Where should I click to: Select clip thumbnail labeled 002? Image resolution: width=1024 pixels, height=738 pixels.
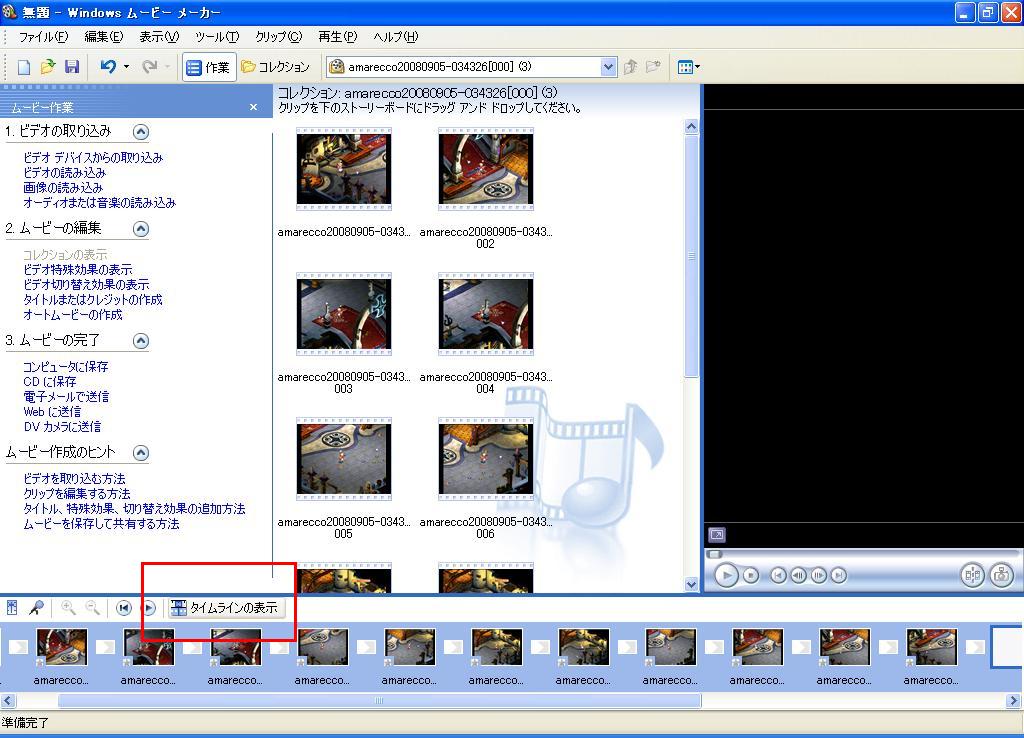tap(486, 169)
